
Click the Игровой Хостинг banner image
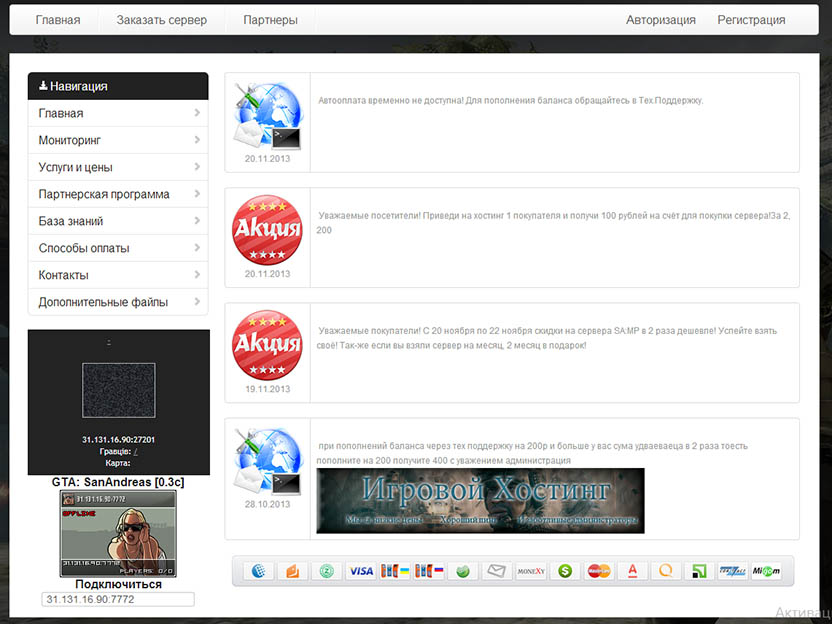pyautogui.click(x=480, y=500)
